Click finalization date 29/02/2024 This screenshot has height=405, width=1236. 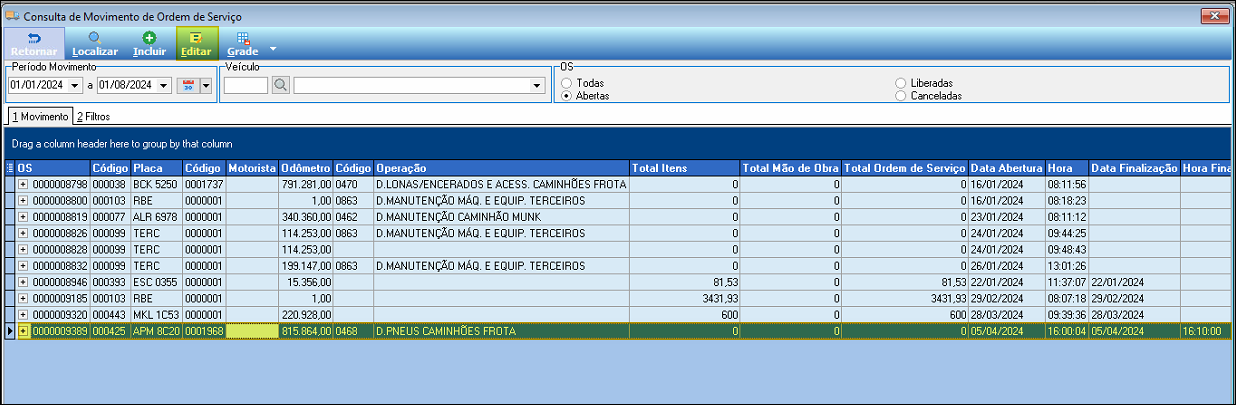1134,298
